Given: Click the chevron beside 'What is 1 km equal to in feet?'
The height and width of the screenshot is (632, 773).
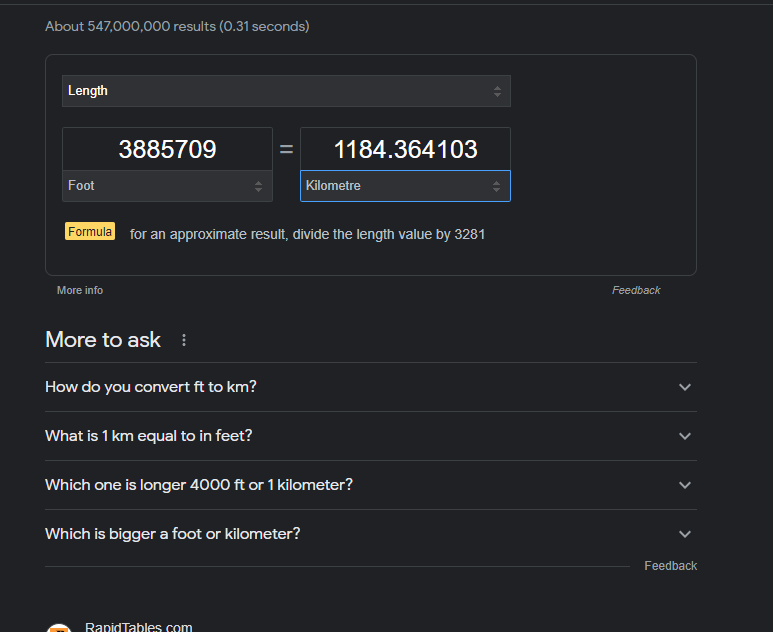Looking at the screenshot, I should click(x=685, y=436).
